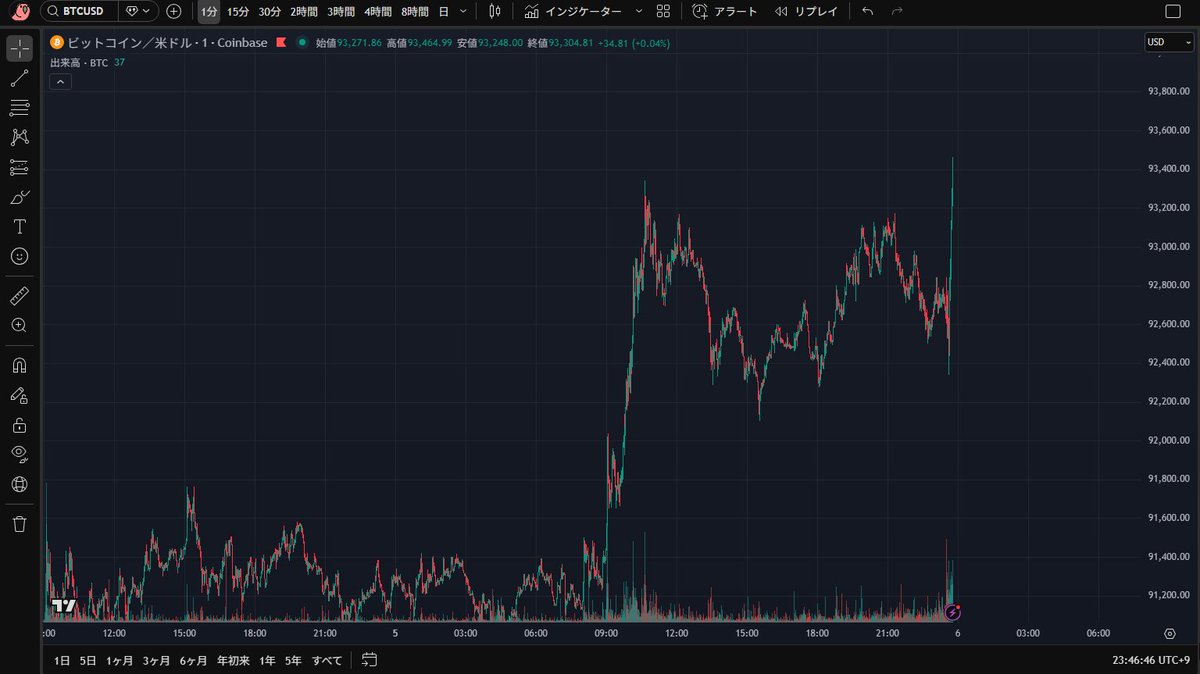The image size is (1200, 674).
Task: Set range to 3ヶ月
Action: pos(156,660)
